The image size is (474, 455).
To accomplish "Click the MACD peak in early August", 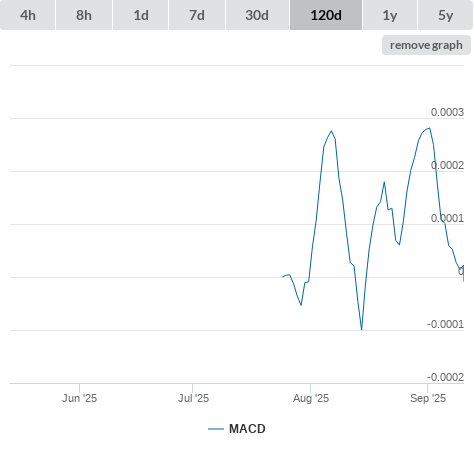I will click(x=331, y=131).
